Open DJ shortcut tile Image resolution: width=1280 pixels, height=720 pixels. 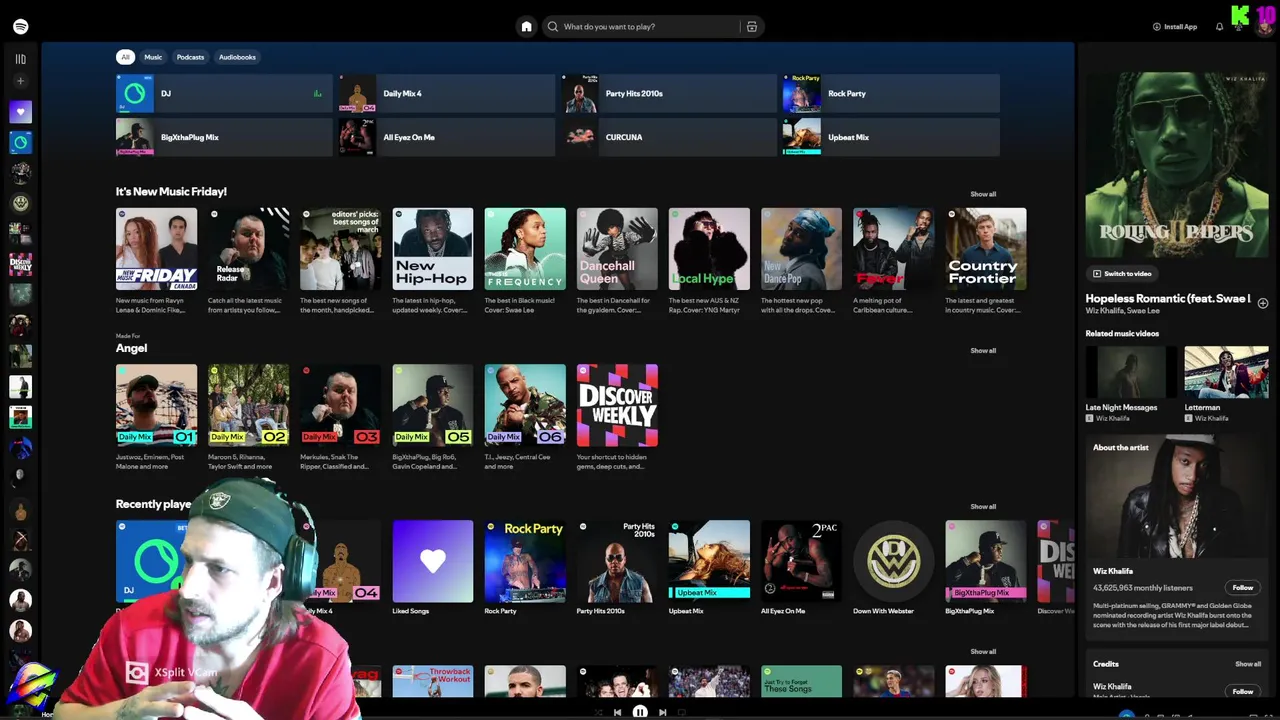tap(224, 93)
